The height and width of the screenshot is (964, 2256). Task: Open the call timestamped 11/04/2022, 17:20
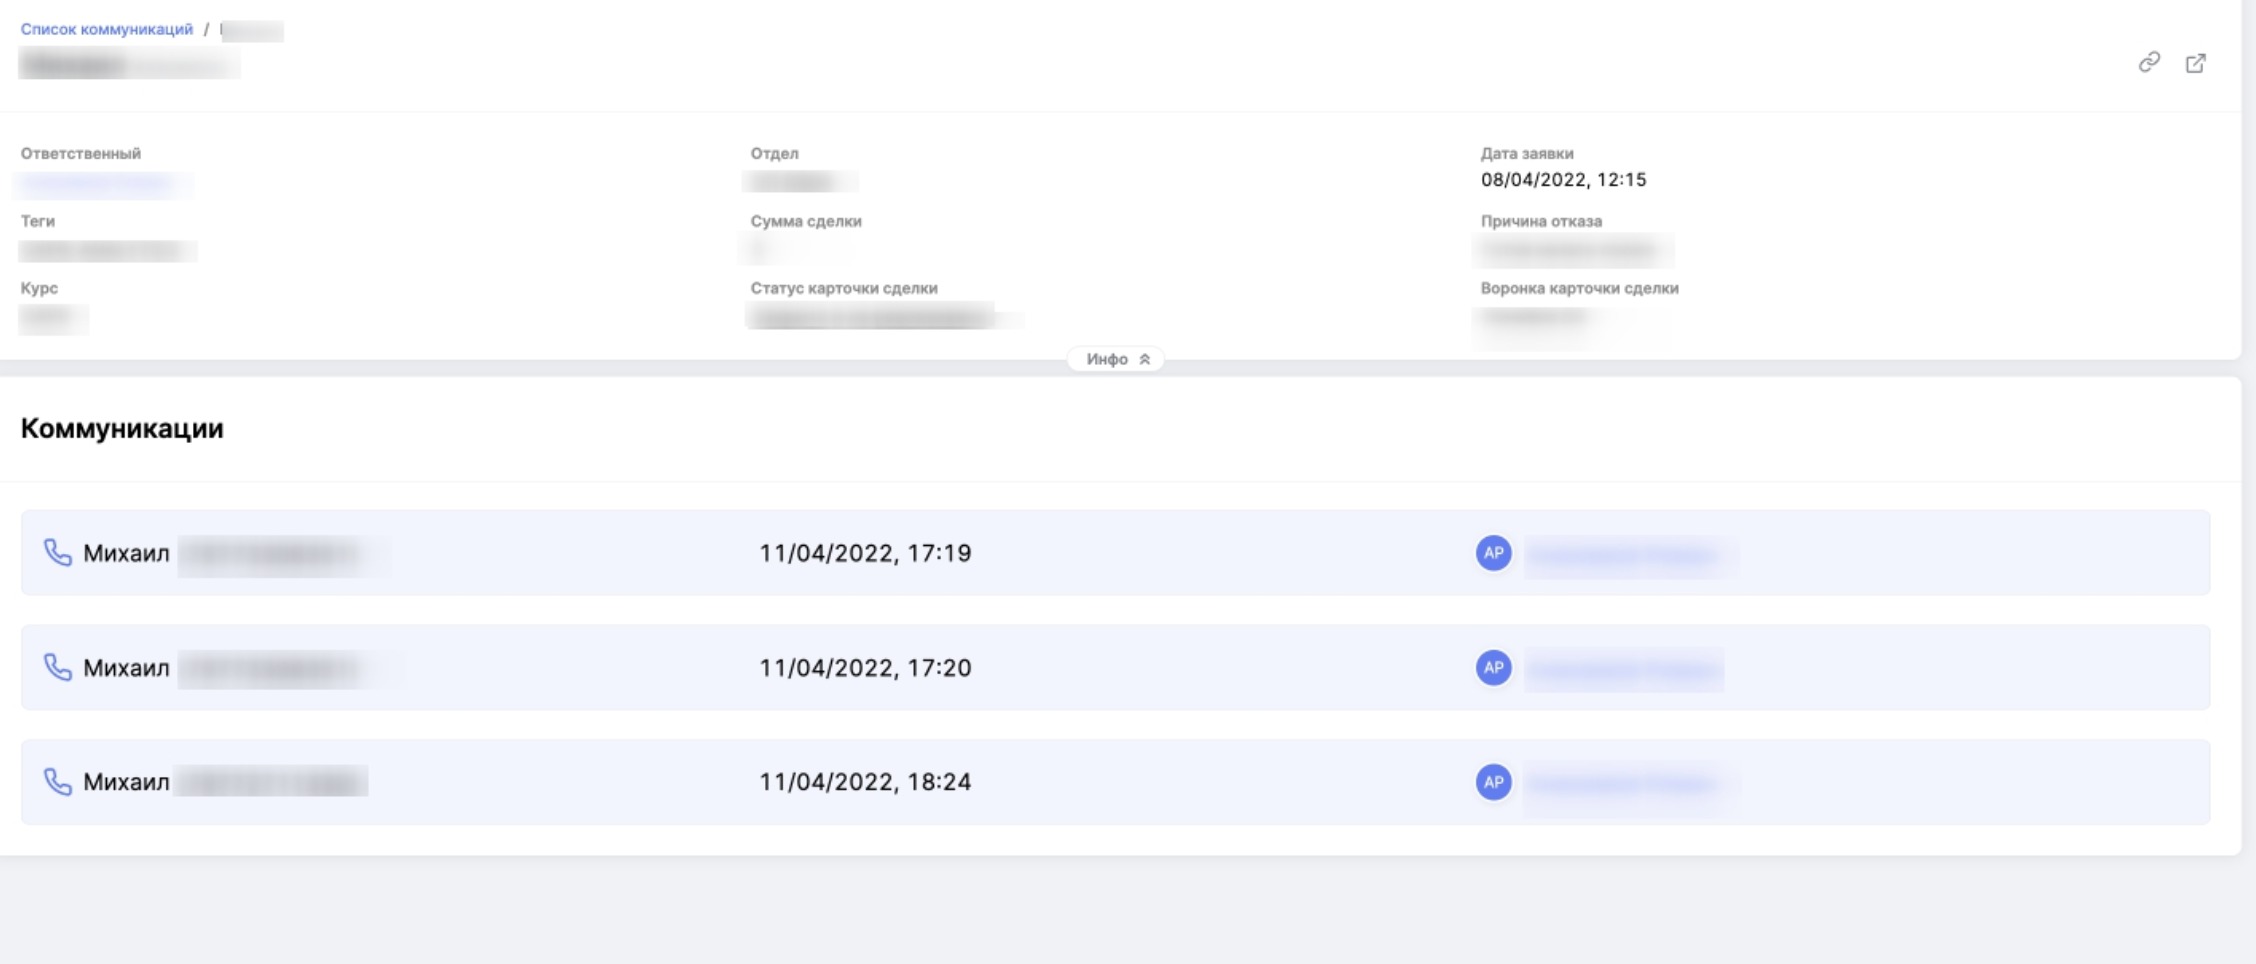pyautogui.click(x=865, y=667)
